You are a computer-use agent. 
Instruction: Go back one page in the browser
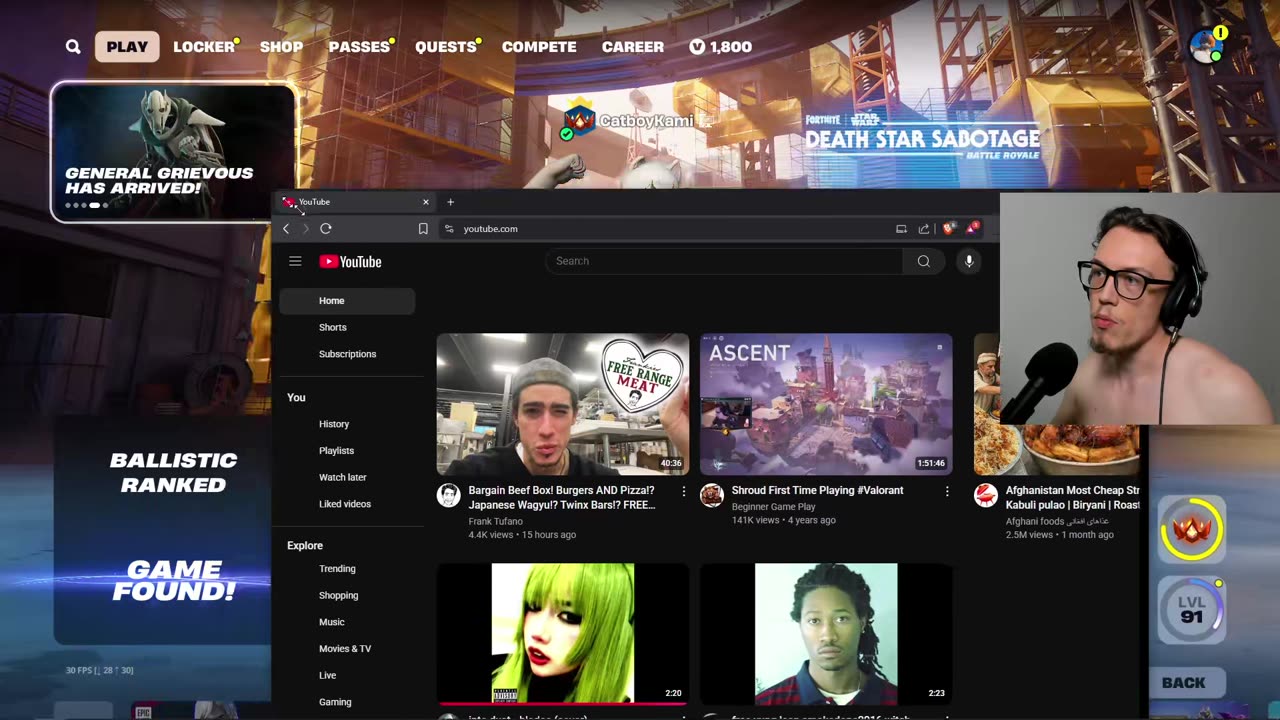point(286,229)
